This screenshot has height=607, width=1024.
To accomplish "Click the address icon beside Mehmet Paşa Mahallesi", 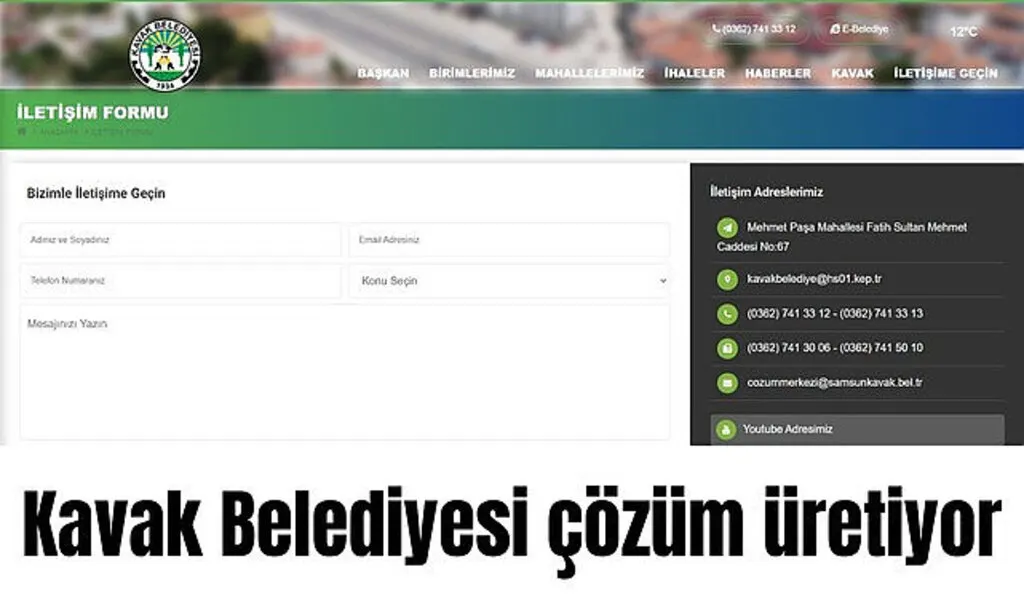I will click(727, 227).
